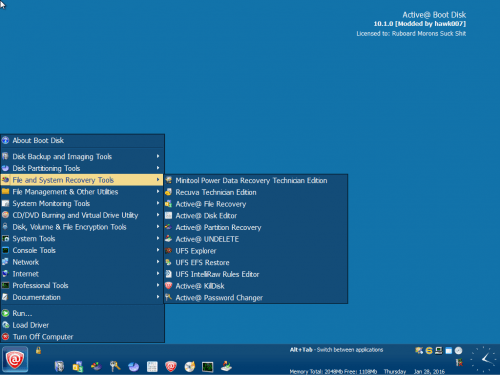This screenshot has height=375, width=500.
Task: Click the computer monitor tray icon
Action: point(439,350)
